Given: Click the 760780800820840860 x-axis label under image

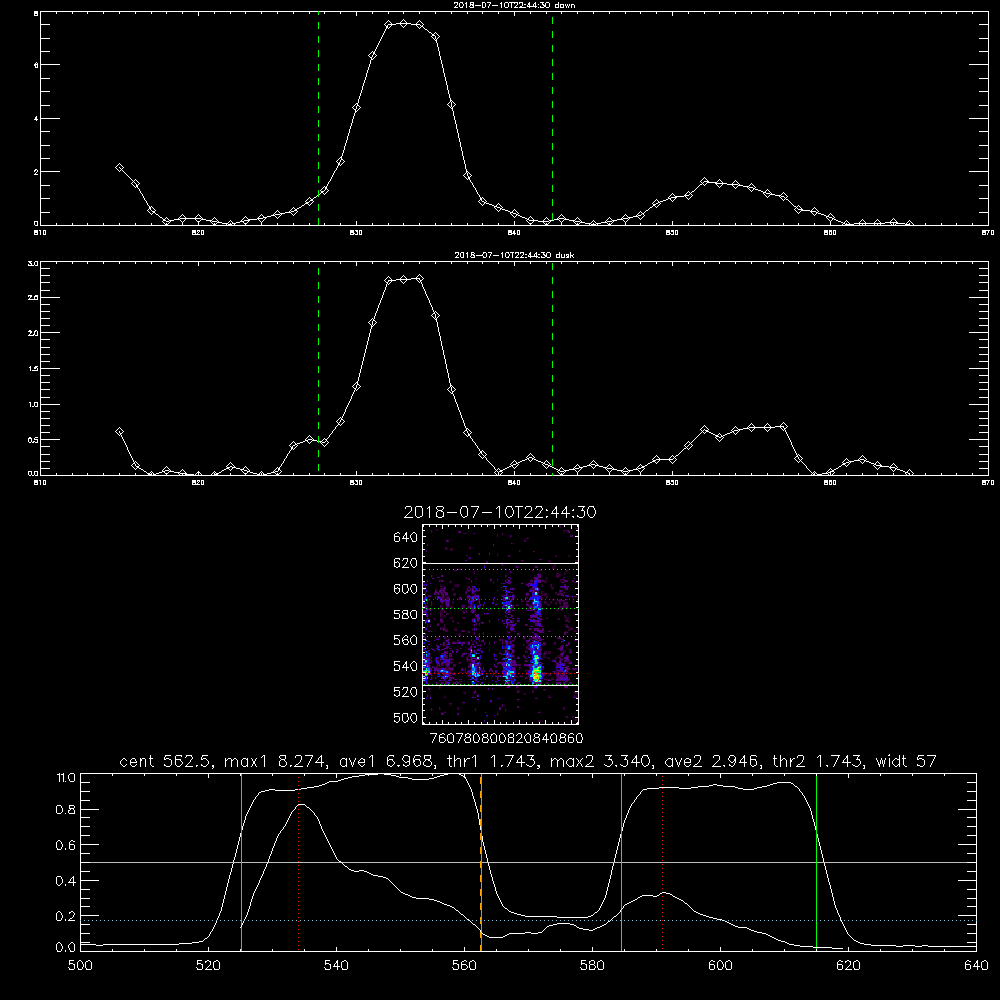Looking at the screenshot, I should click(x=506, y=738).
